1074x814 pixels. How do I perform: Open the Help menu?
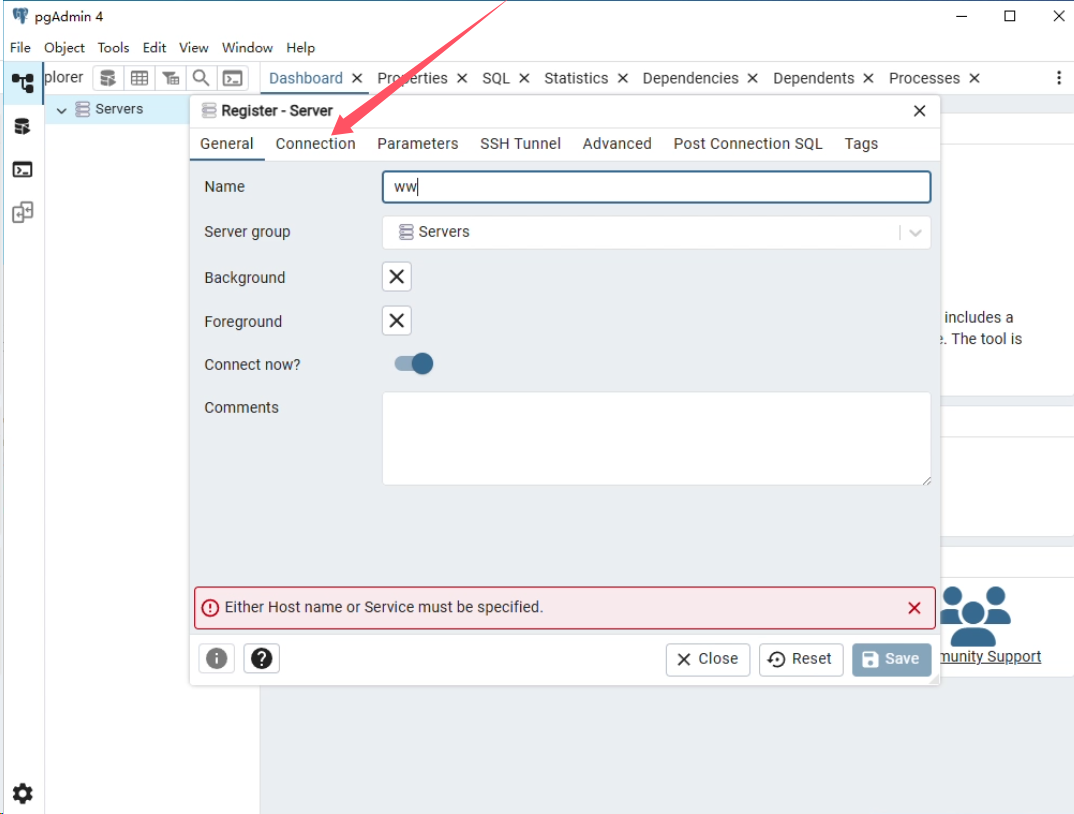301,47
